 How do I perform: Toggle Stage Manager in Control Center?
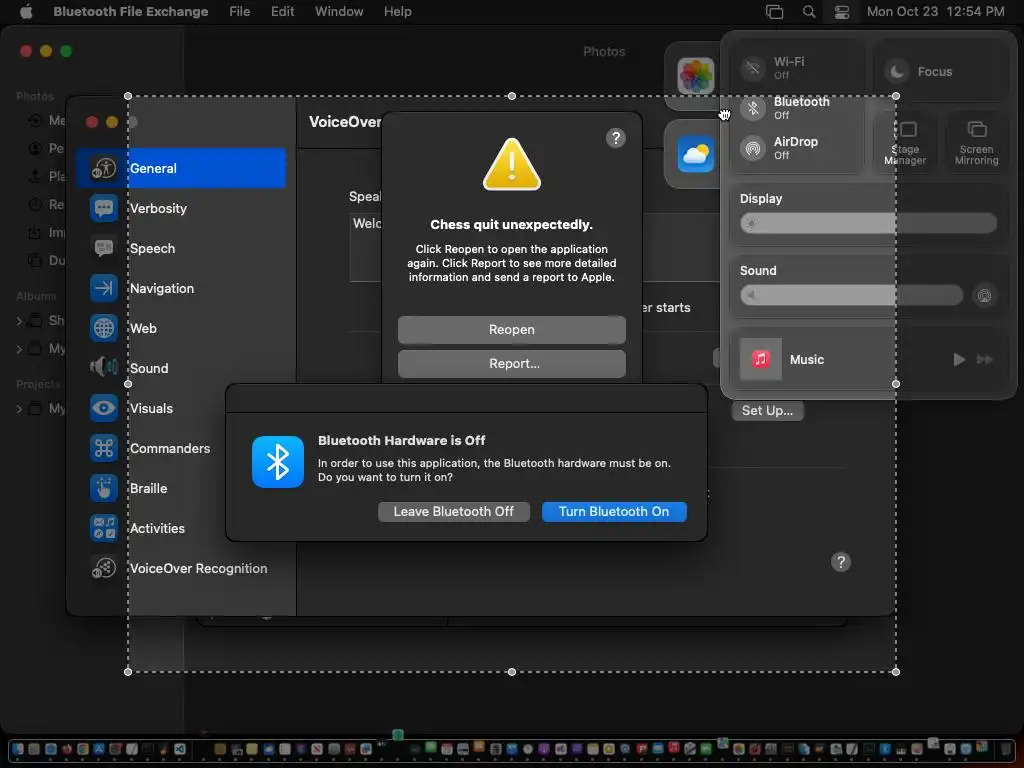coord(905,142)
